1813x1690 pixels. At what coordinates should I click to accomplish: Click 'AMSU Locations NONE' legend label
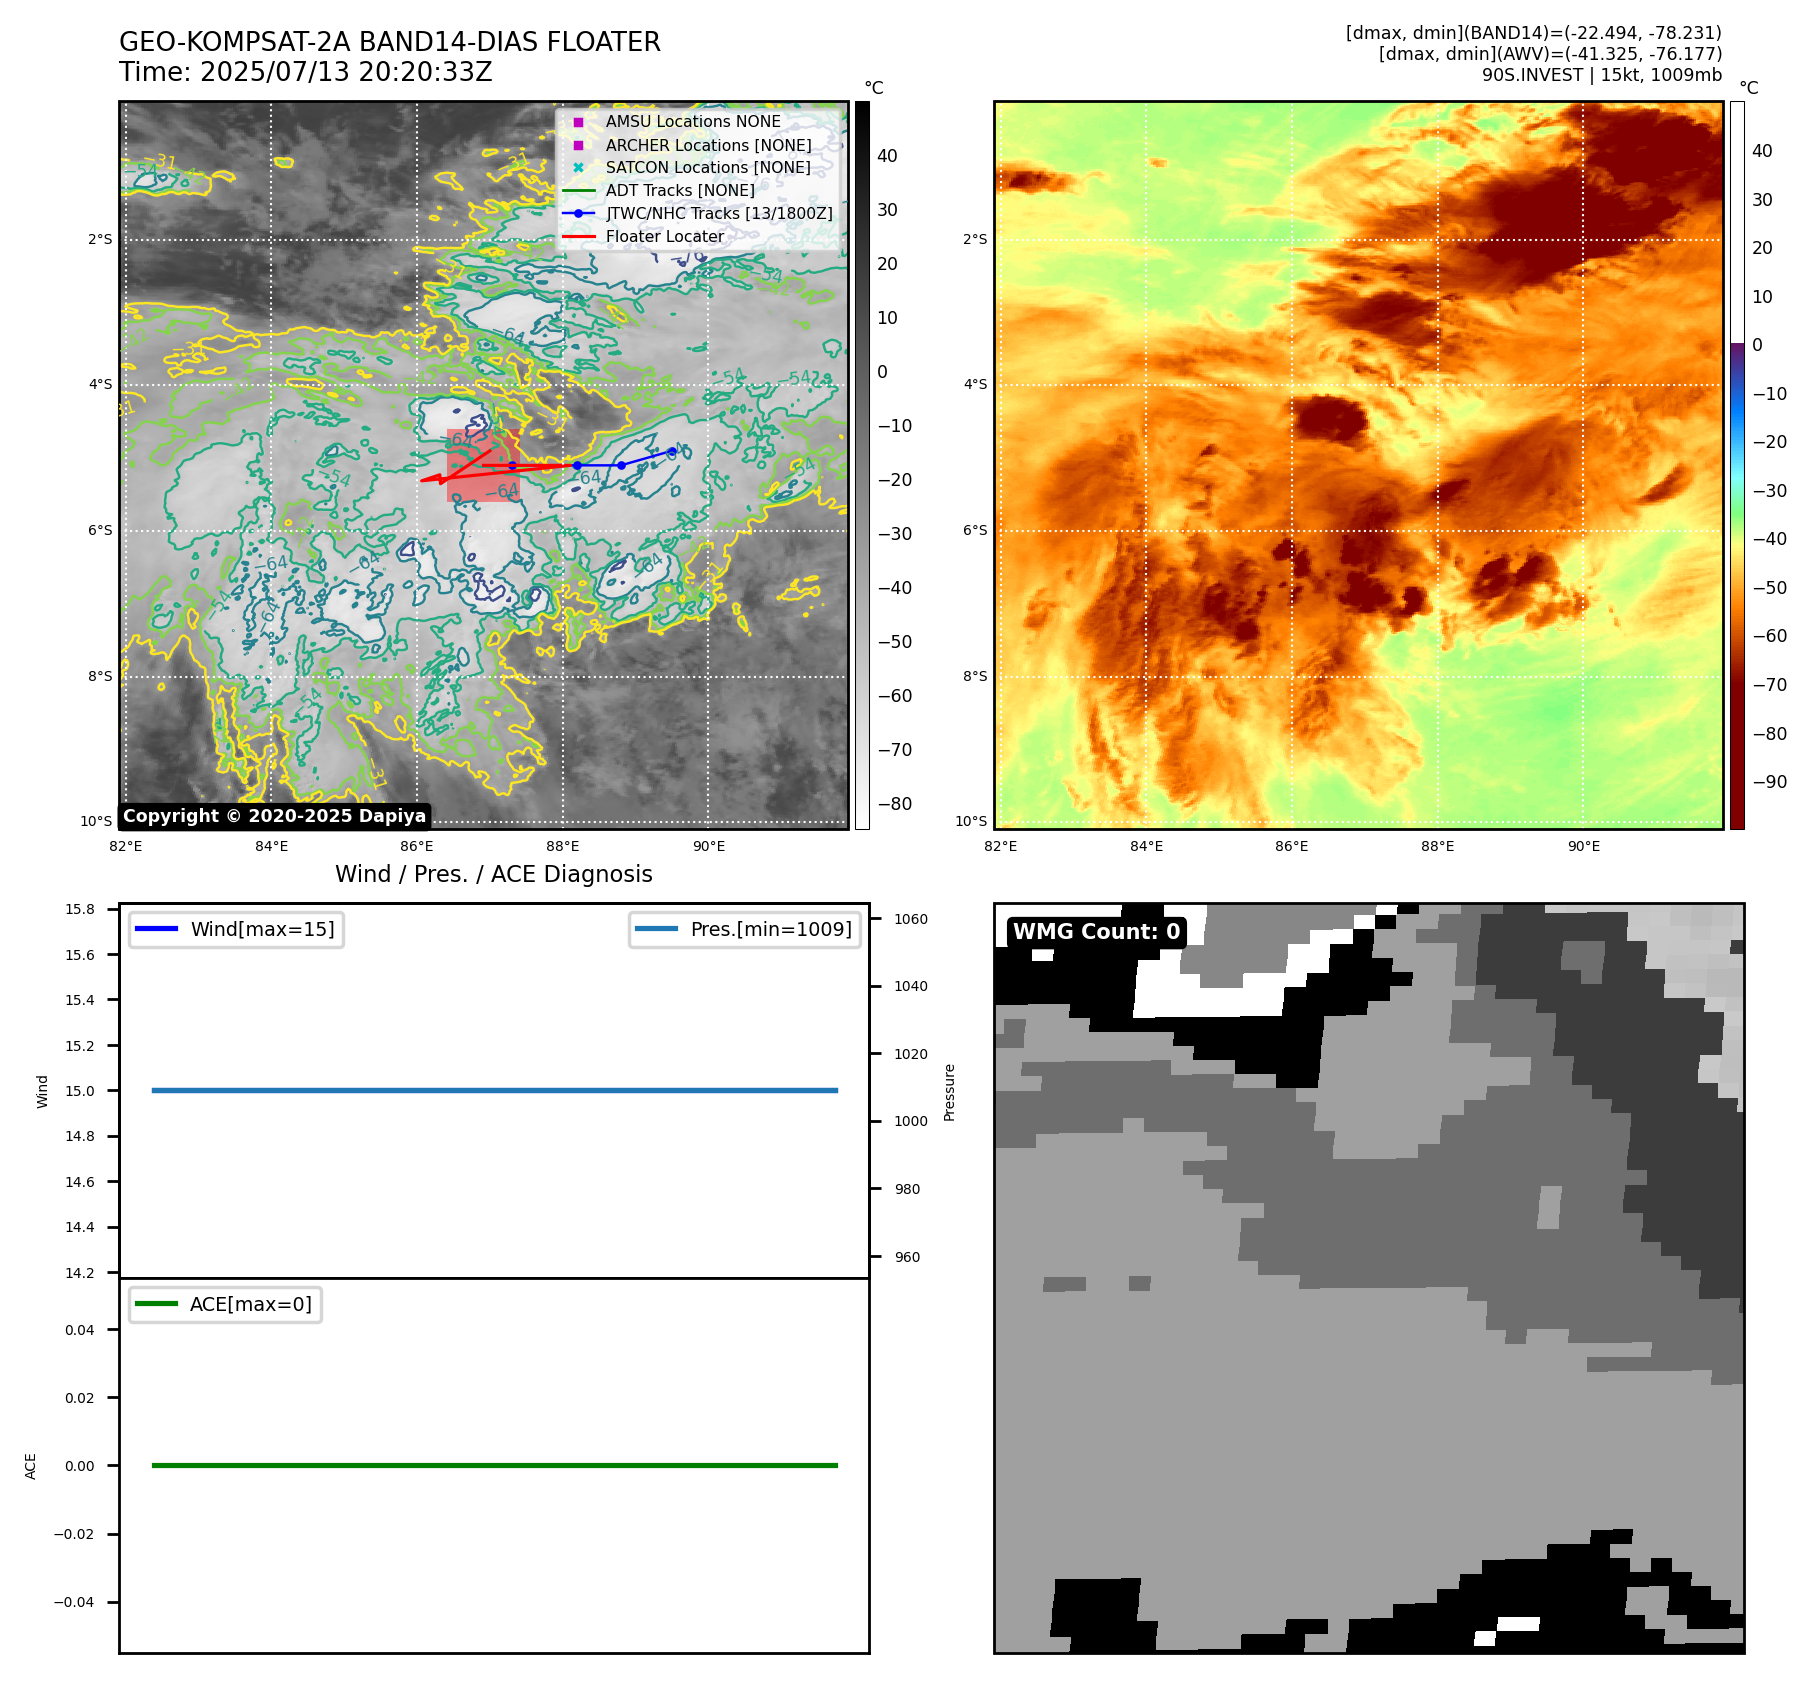click(693, 122)
